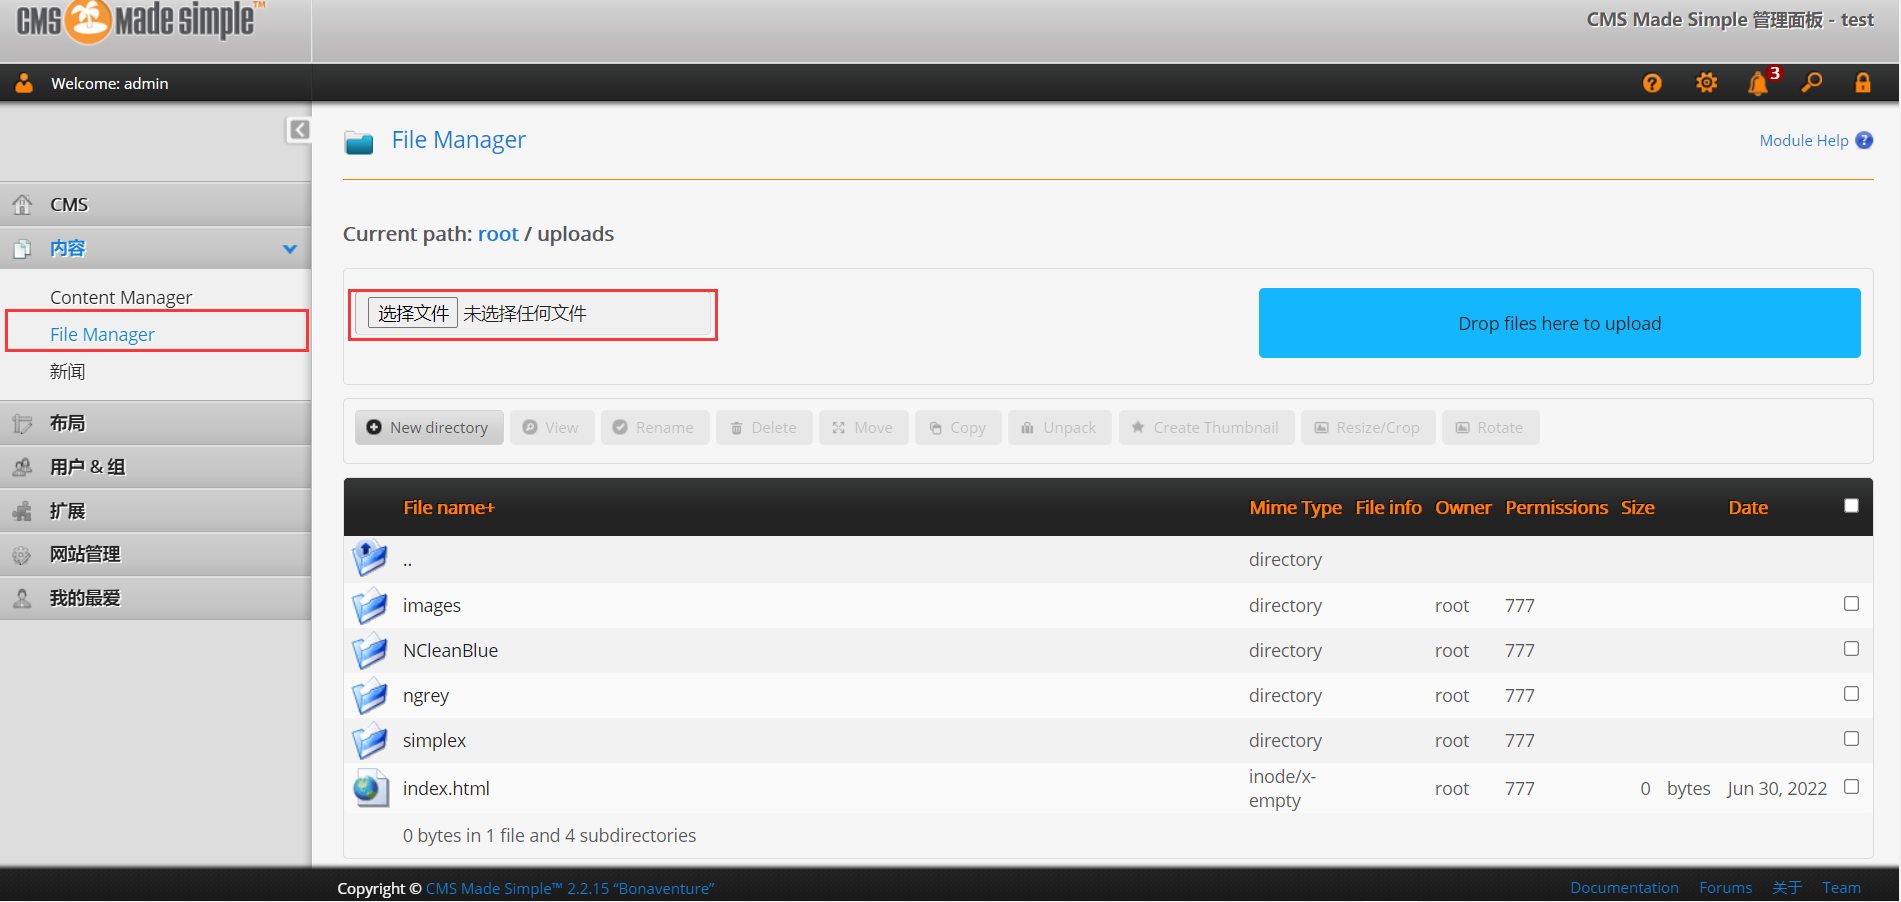
Task: Click the users icon beside 用户 & 组
Action: pyautogui.click(x=22, y=467)
